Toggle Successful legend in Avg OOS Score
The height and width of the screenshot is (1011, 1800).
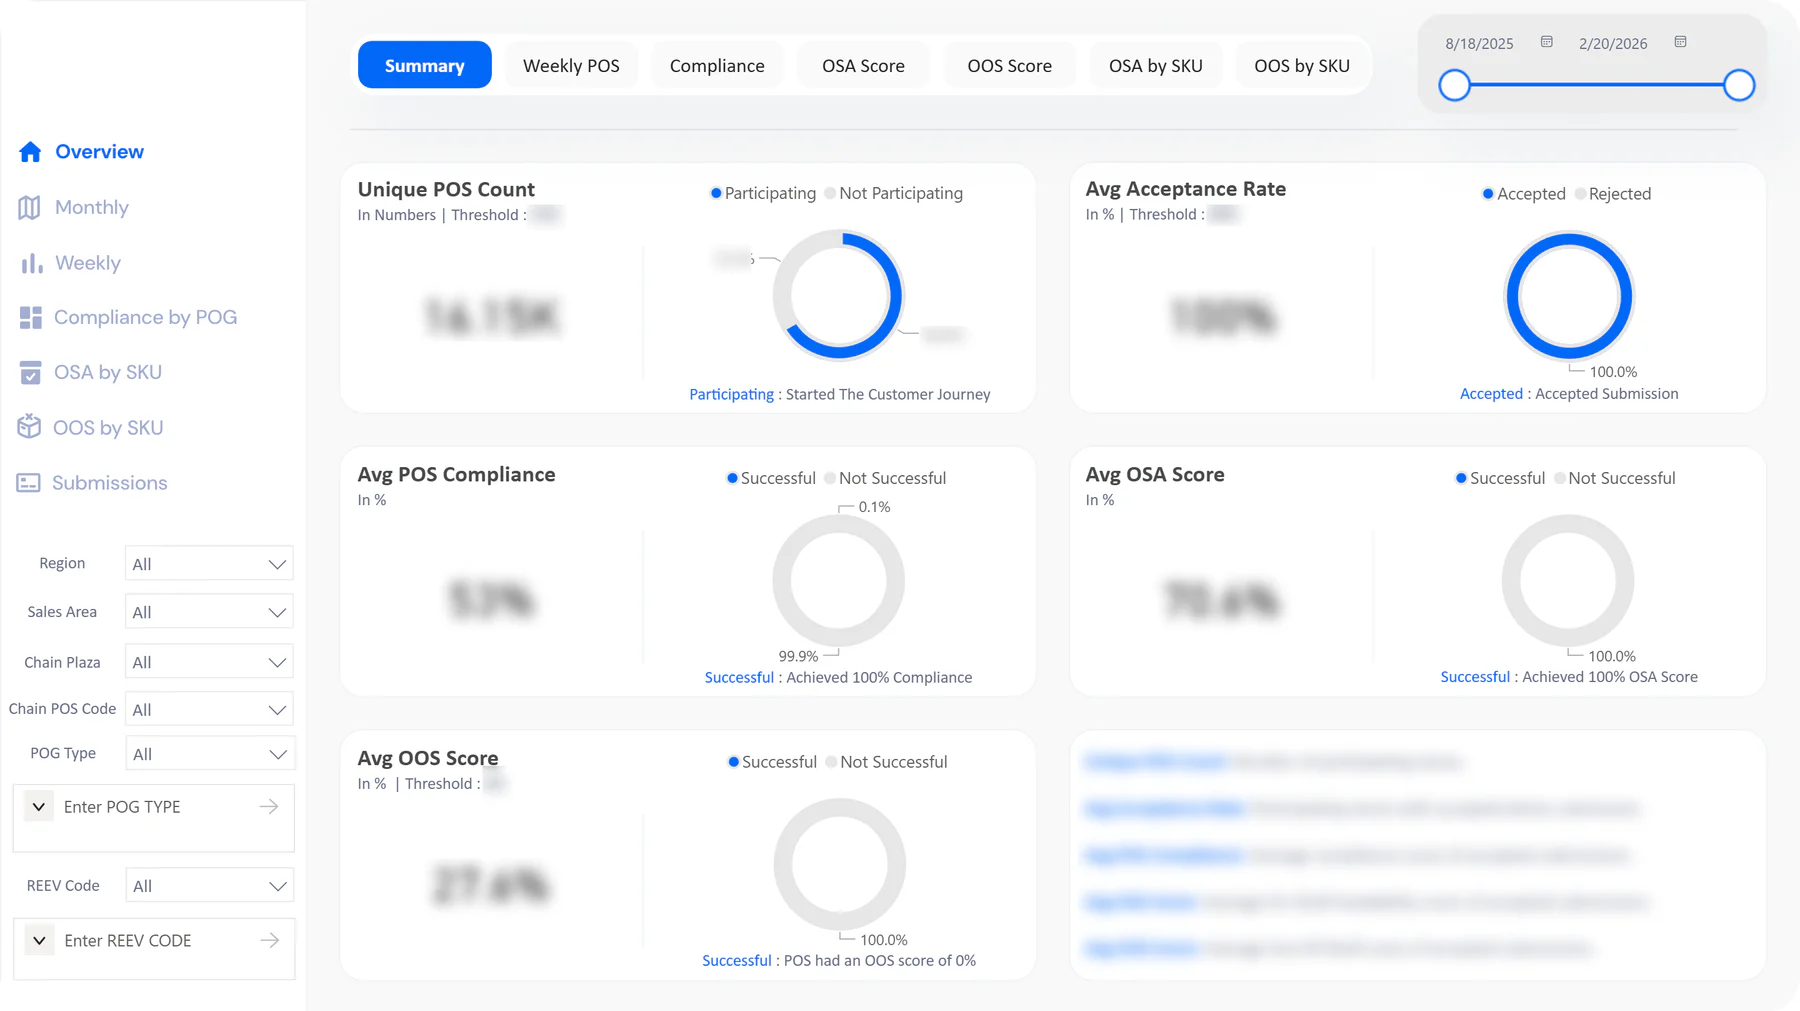(x=772, y=762)
